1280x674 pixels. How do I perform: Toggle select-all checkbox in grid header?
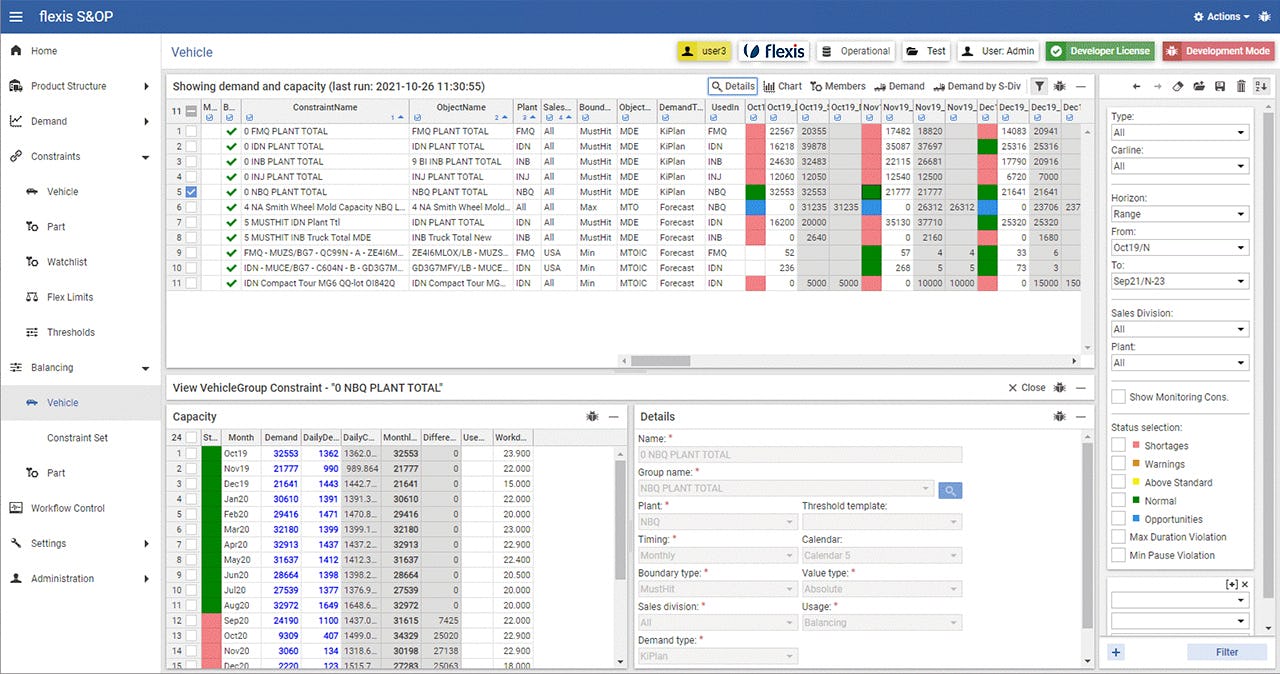click(x=191, y=111)
